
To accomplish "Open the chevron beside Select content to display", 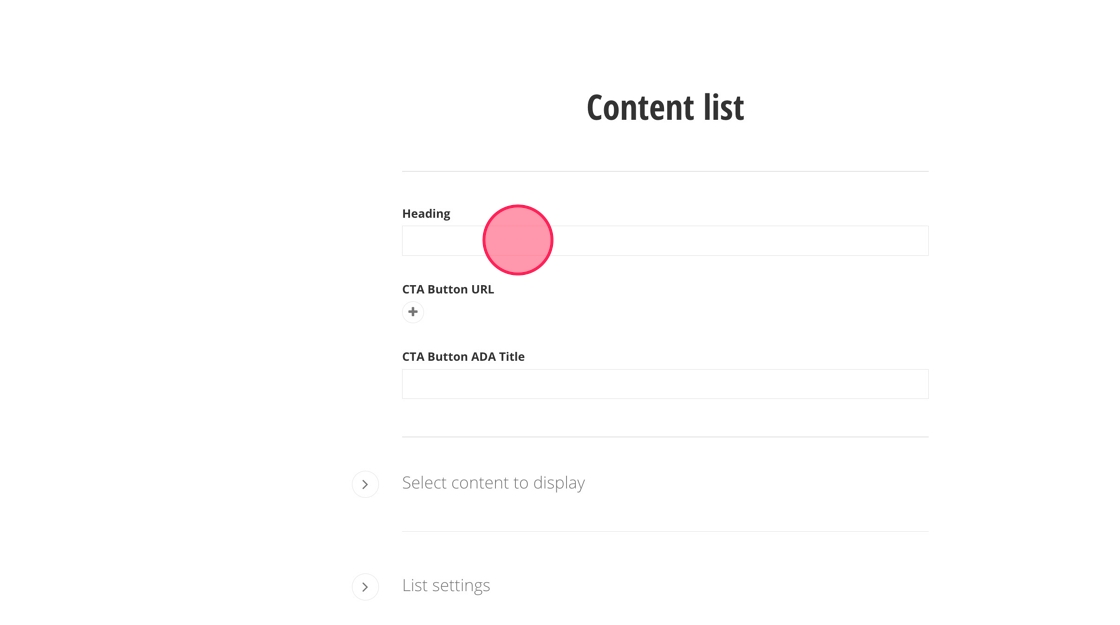I will pyautogui.click(x=365, y=484).
